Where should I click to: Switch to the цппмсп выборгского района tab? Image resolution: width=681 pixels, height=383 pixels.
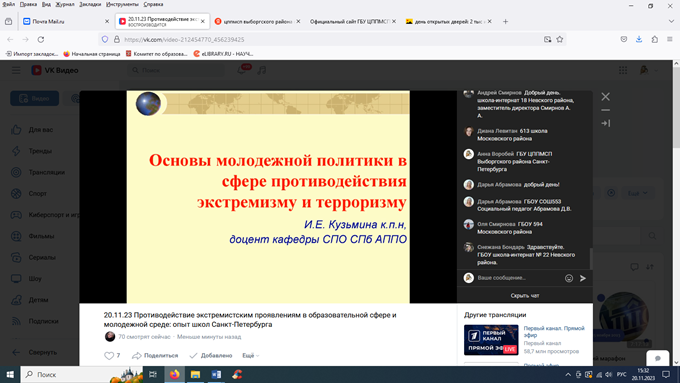[257, 21]
